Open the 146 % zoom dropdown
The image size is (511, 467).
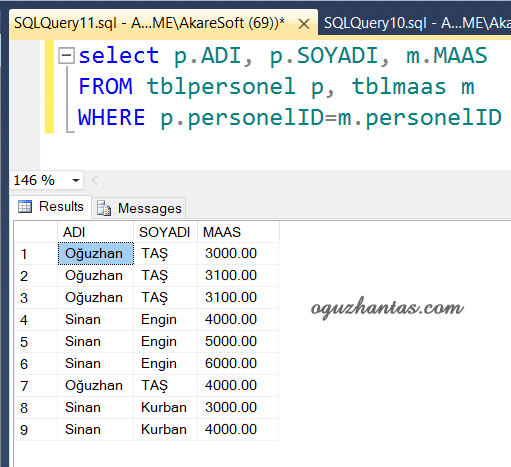[76, 181]
